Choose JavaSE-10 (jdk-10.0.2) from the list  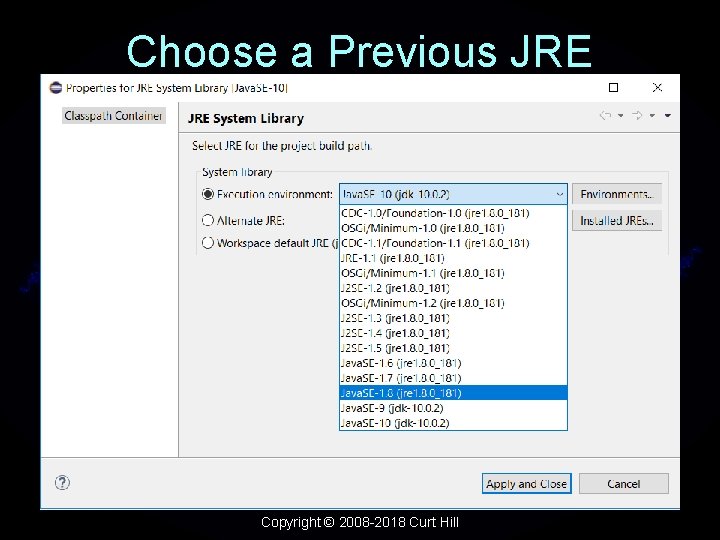[x=453, y=423]
